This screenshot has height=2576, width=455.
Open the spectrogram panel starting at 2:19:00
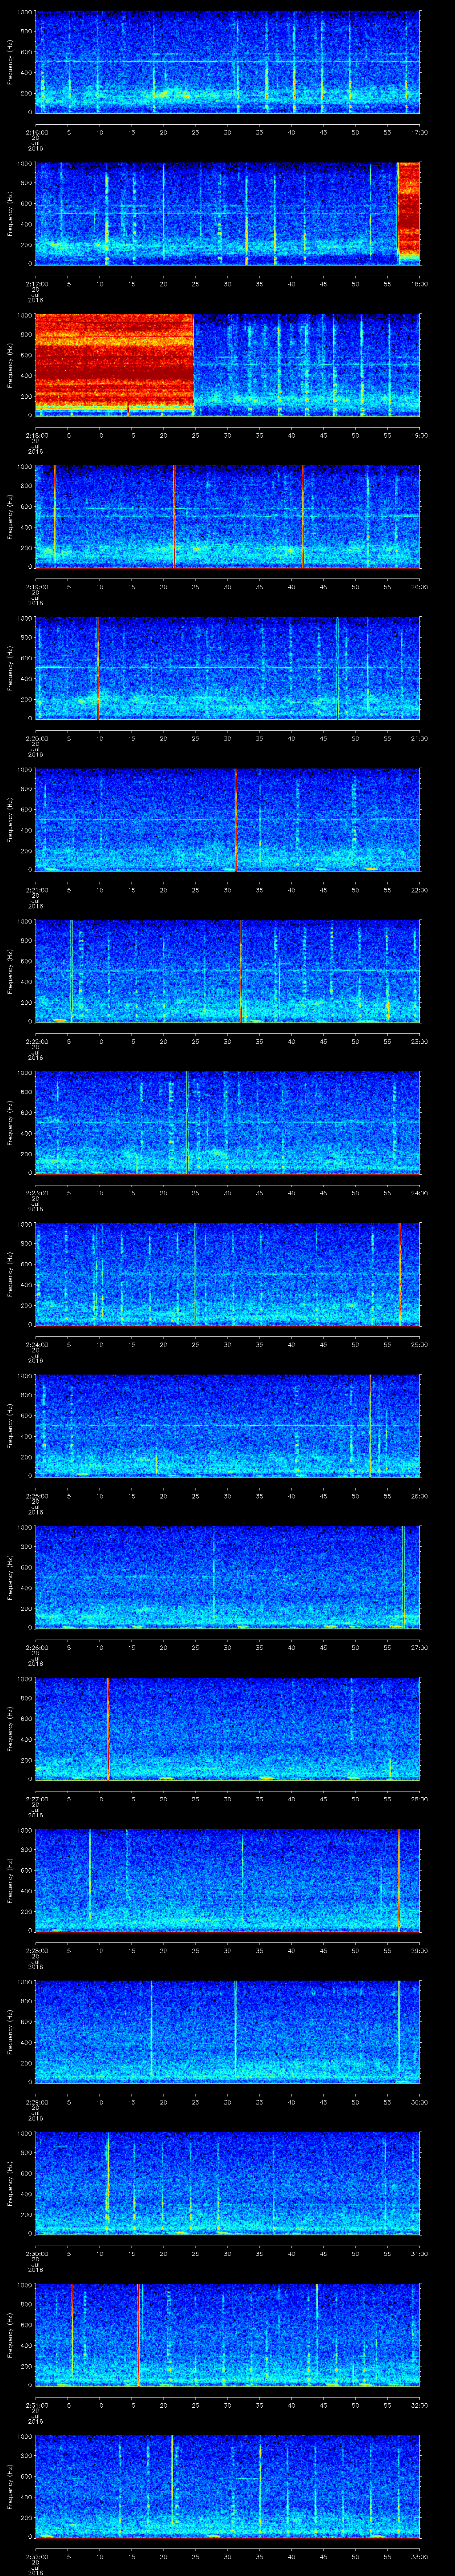(227, 517)
